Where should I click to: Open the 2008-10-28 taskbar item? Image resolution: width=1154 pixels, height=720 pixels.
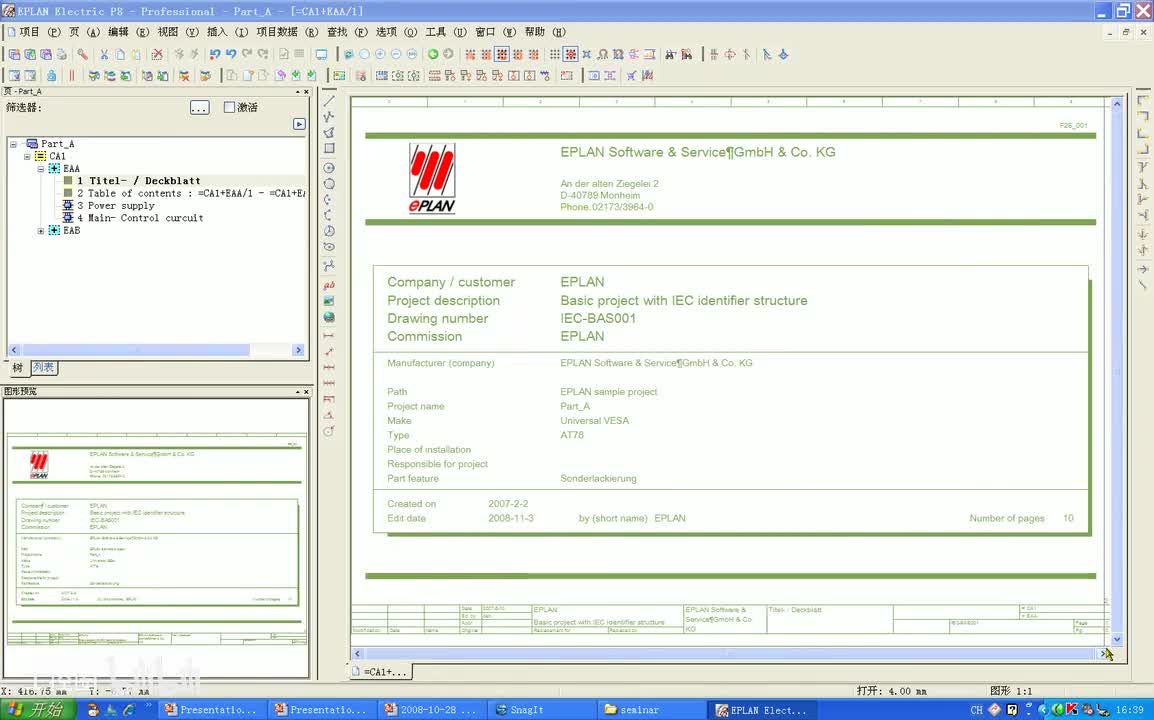coord(431,710)
